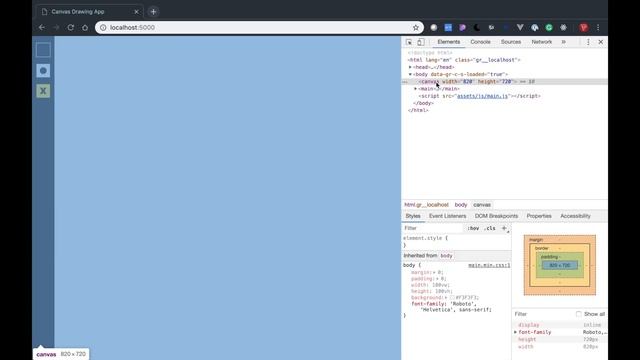Switch to the Elements tab
Screen dimensions: 640x360
(449, 42)
